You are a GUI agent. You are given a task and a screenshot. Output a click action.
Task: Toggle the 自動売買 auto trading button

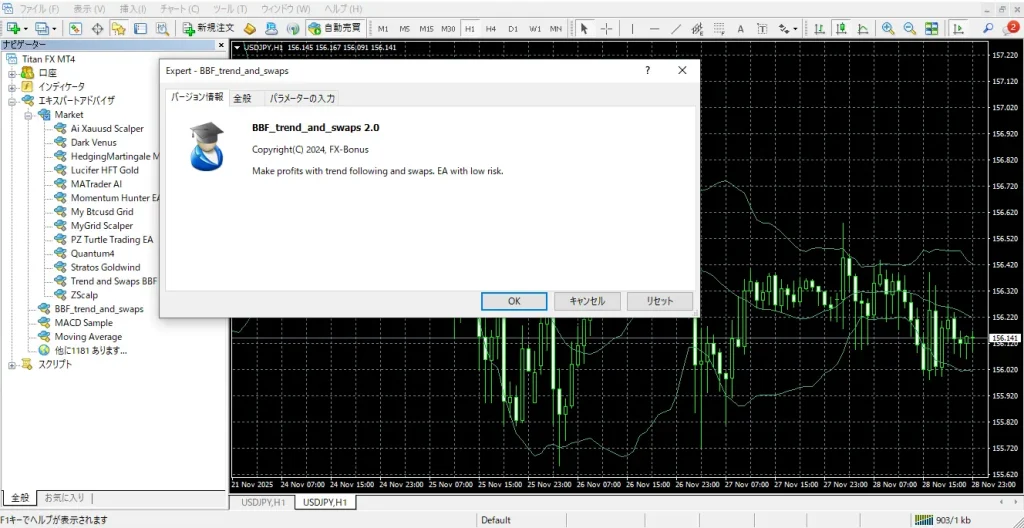pos(334,28)
